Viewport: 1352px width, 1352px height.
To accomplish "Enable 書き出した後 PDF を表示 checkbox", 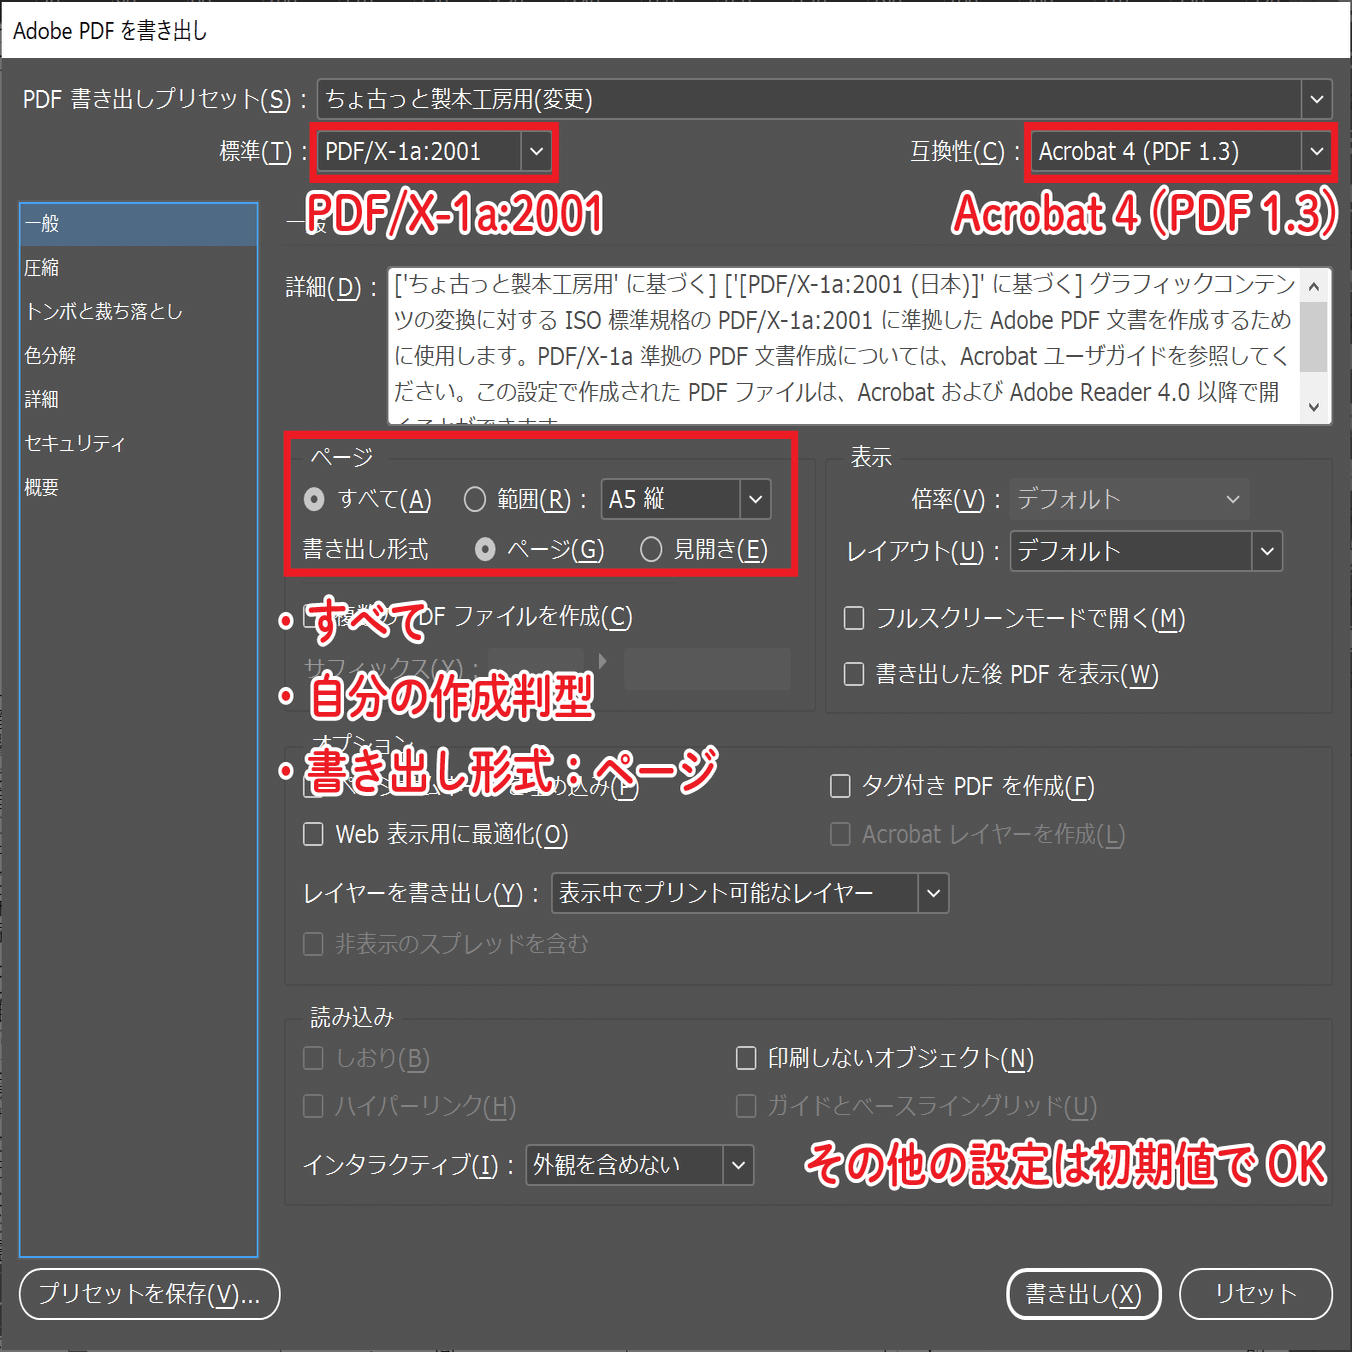I will 854,674.
